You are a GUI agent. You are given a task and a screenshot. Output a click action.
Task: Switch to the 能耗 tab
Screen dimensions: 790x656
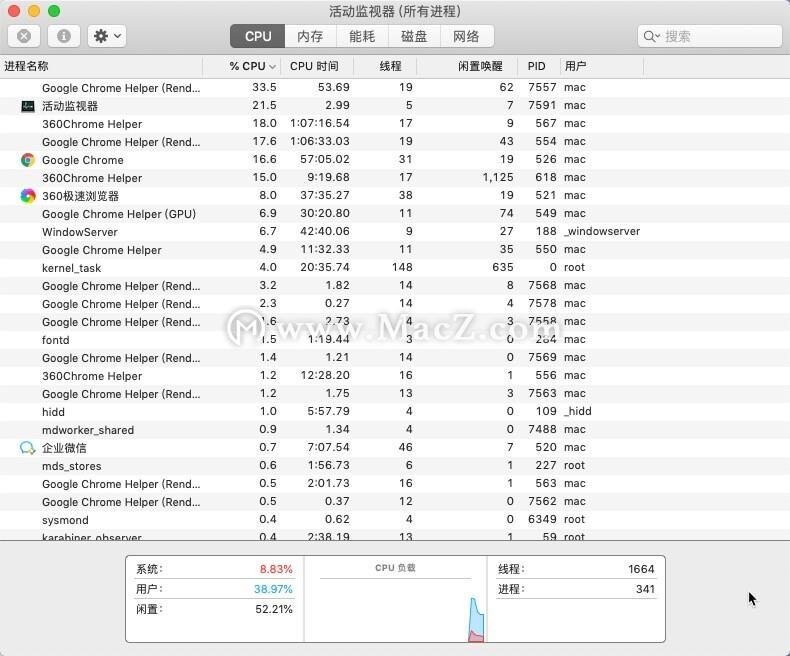[x=362, y=36]
